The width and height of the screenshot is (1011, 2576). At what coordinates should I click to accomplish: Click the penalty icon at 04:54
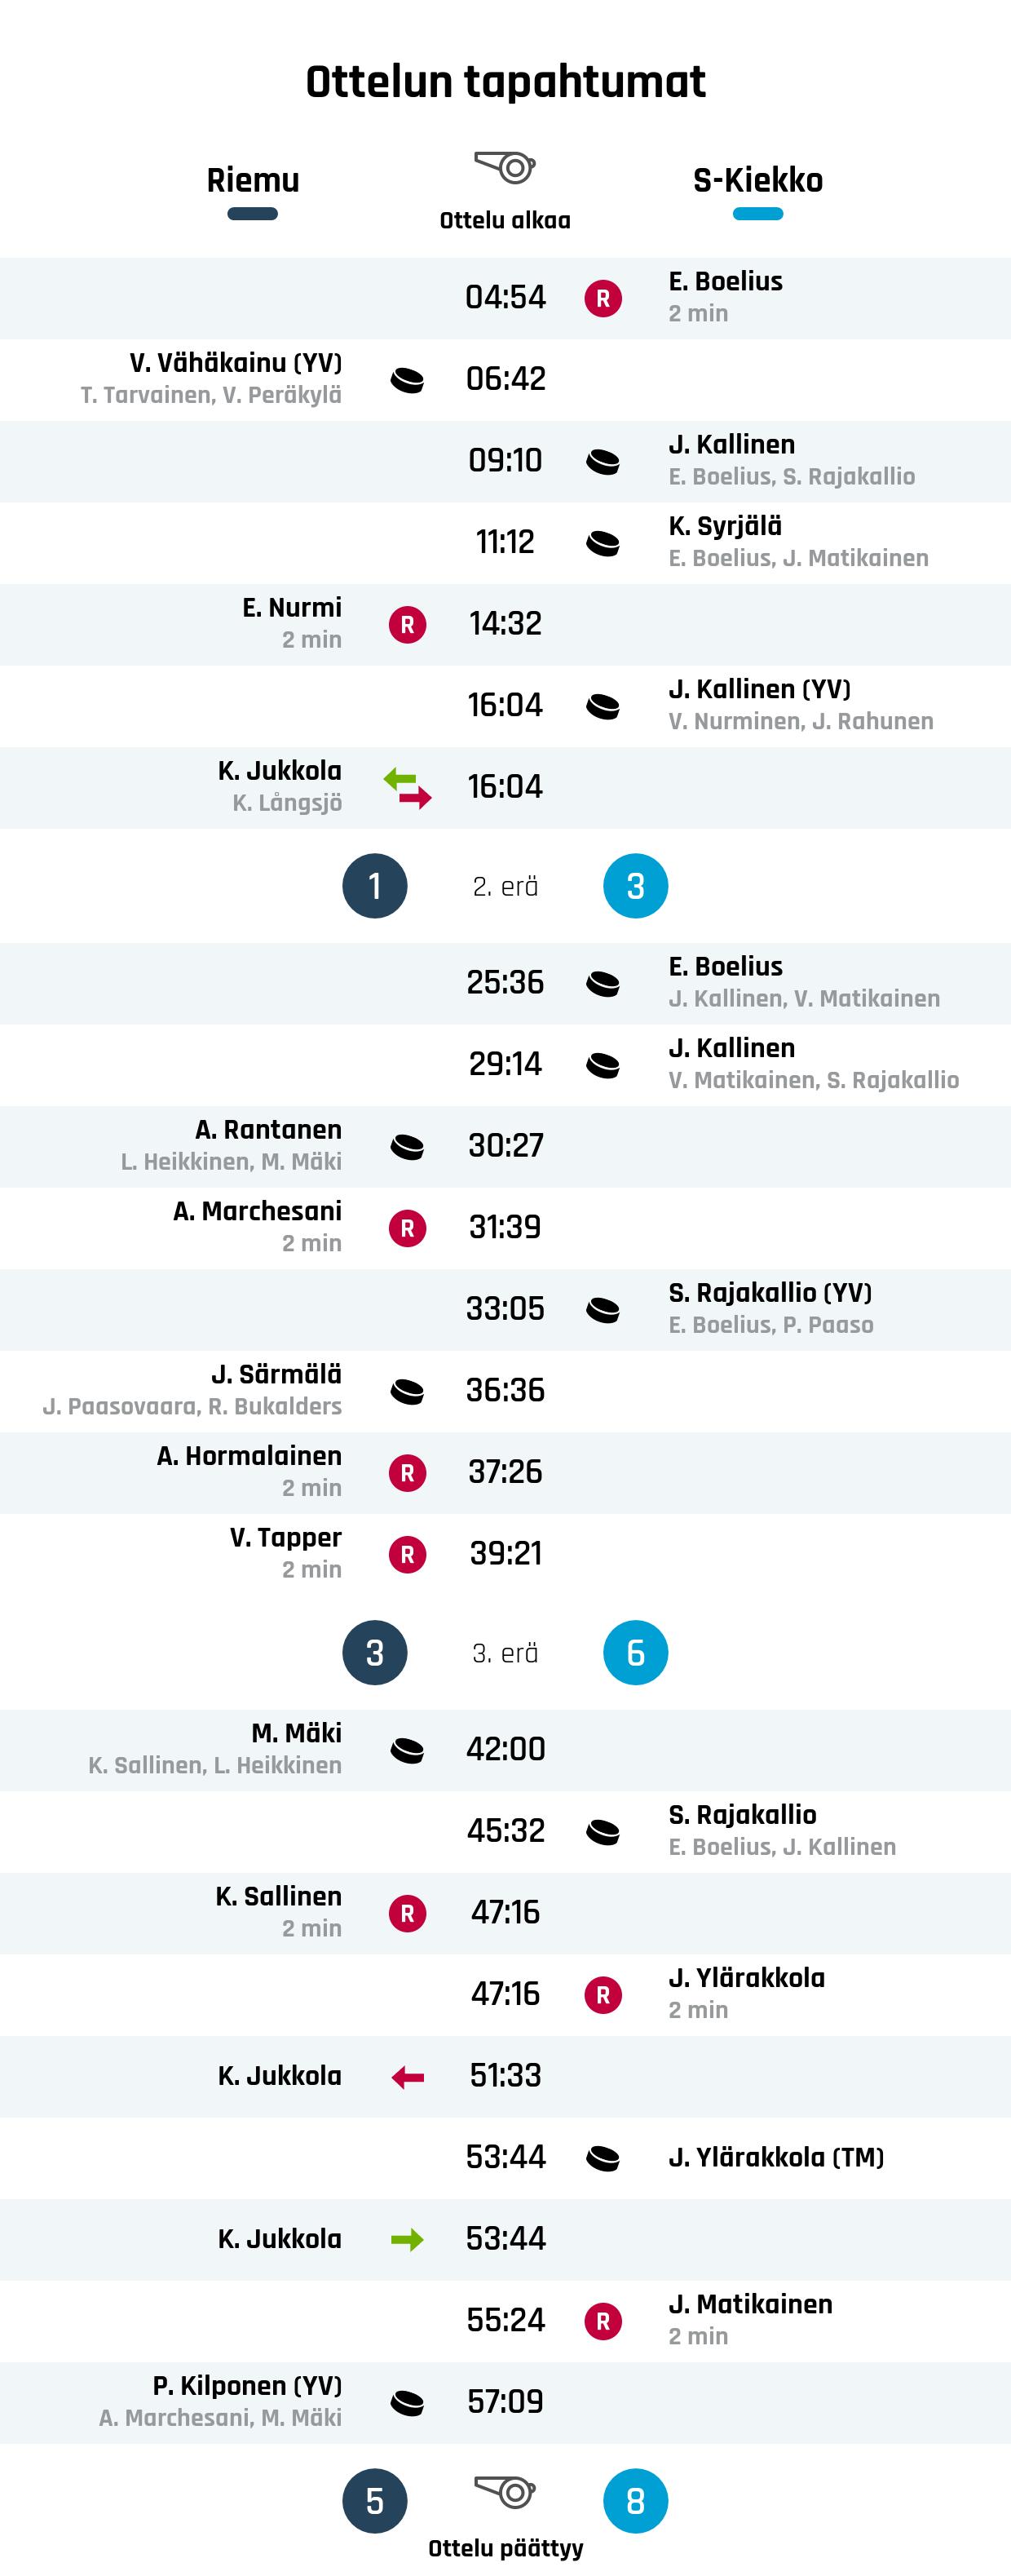603,298
